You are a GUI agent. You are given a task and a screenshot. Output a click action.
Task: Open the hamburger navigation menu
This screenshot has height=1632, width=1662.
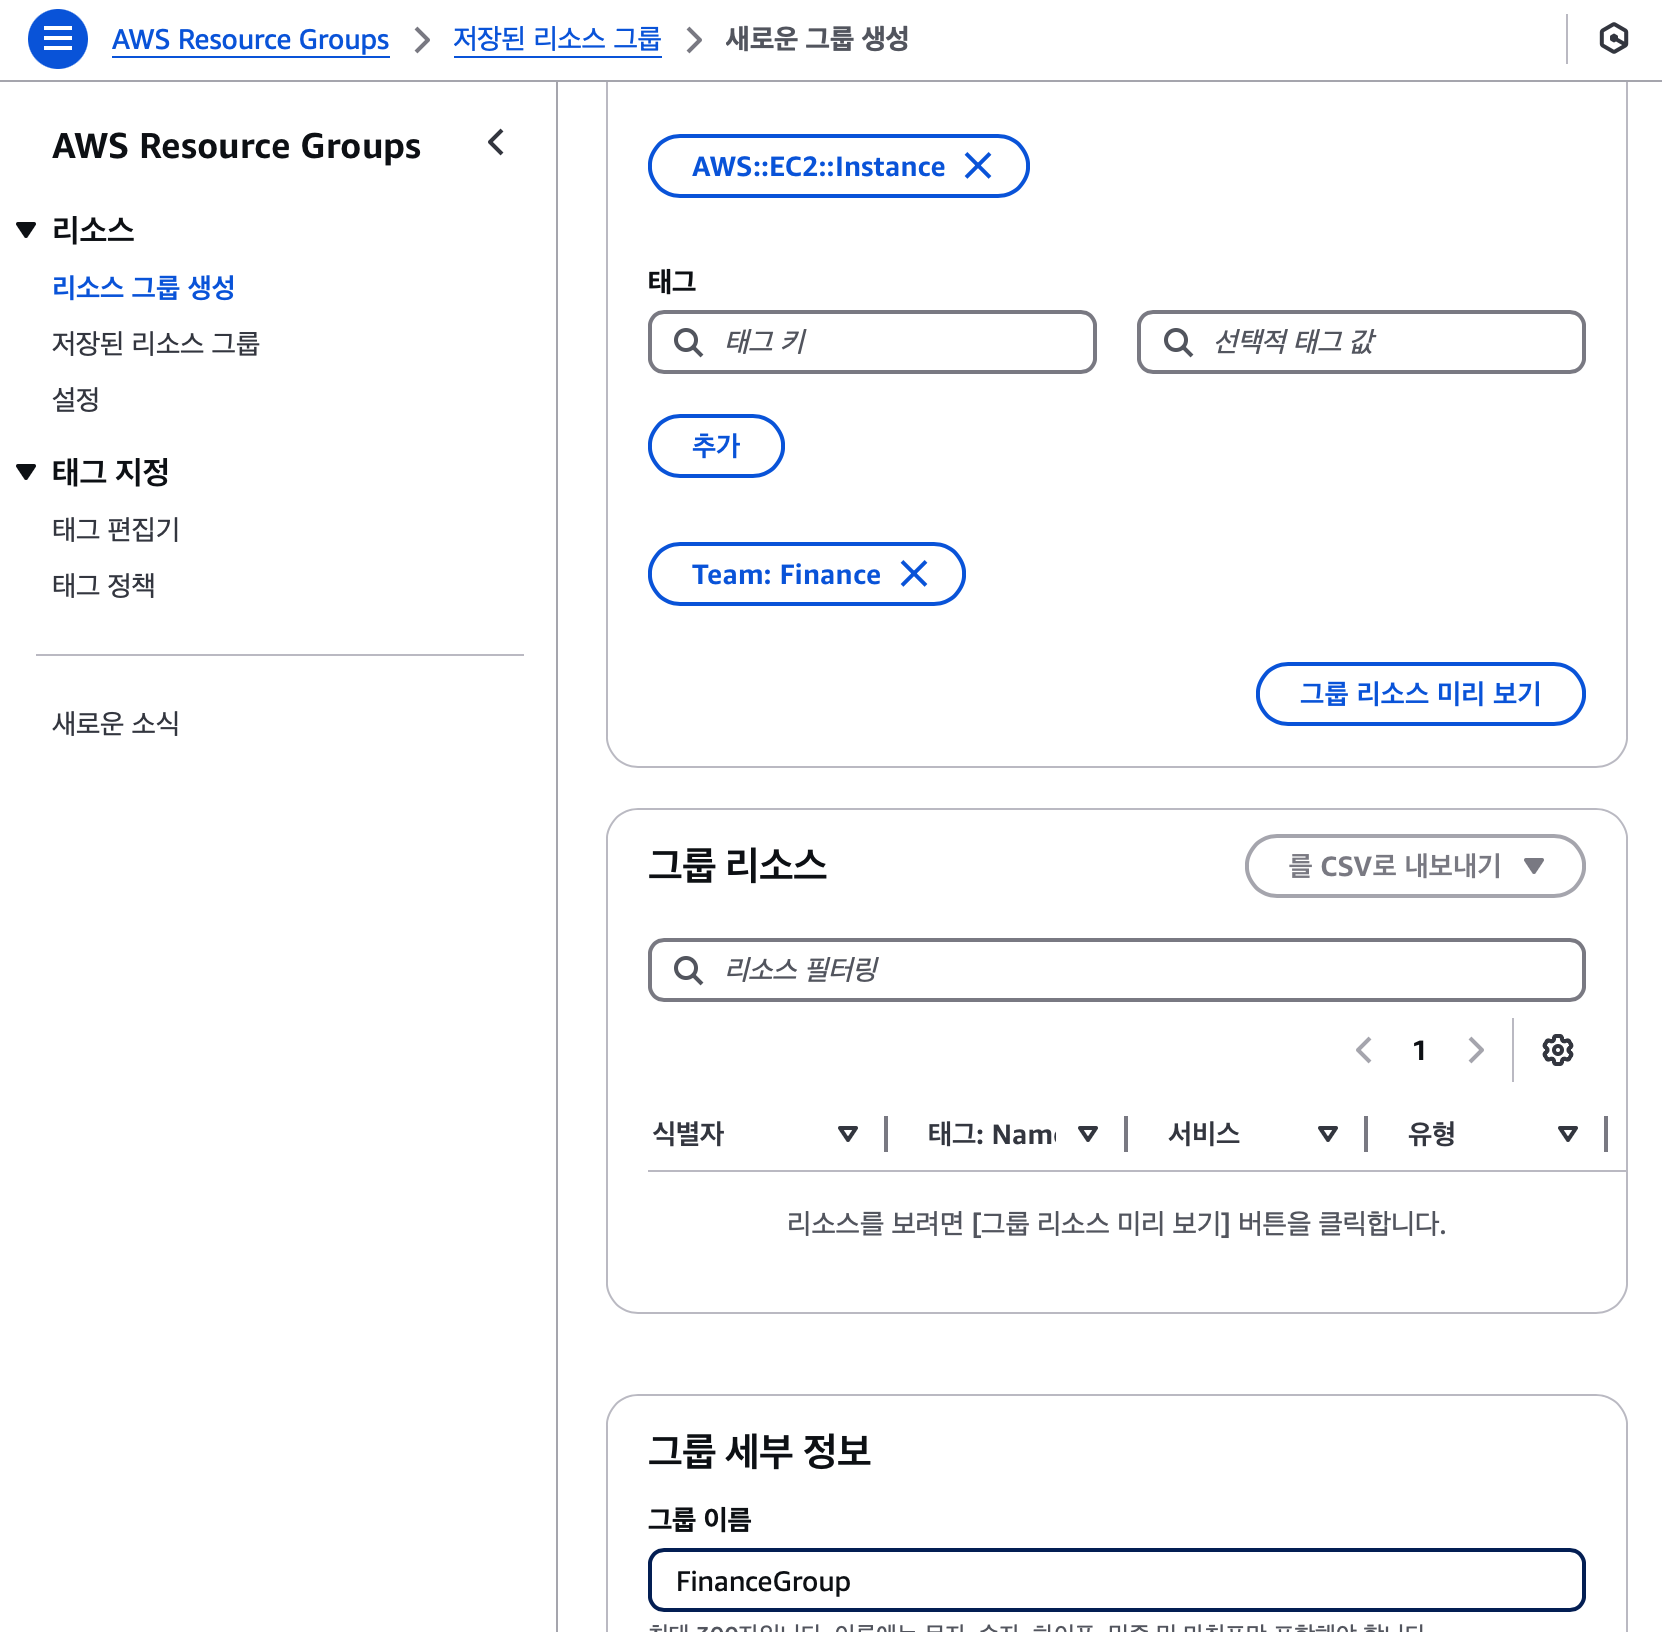(x=58, y=39)
